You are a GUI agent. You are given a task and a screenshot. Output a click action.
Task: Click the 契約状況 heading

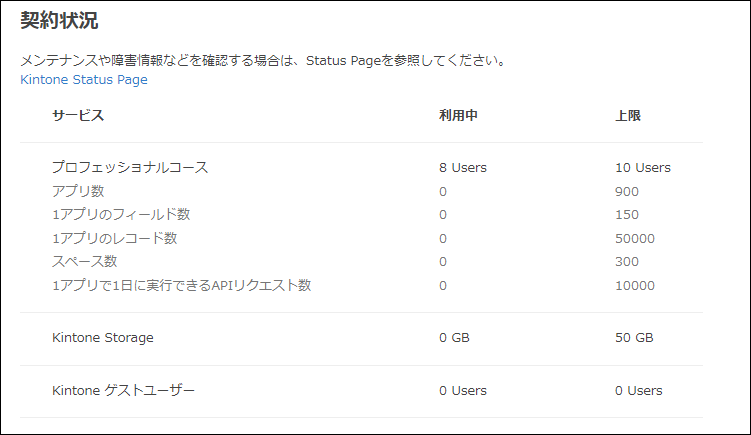59,21
